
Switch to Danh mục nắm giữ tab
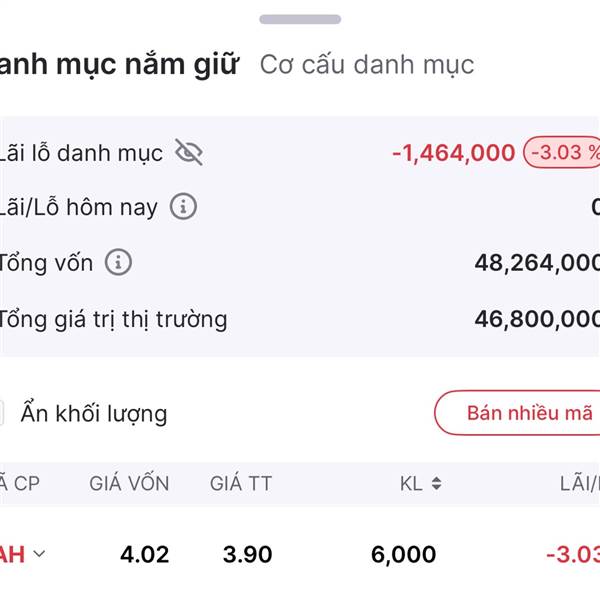120,65
